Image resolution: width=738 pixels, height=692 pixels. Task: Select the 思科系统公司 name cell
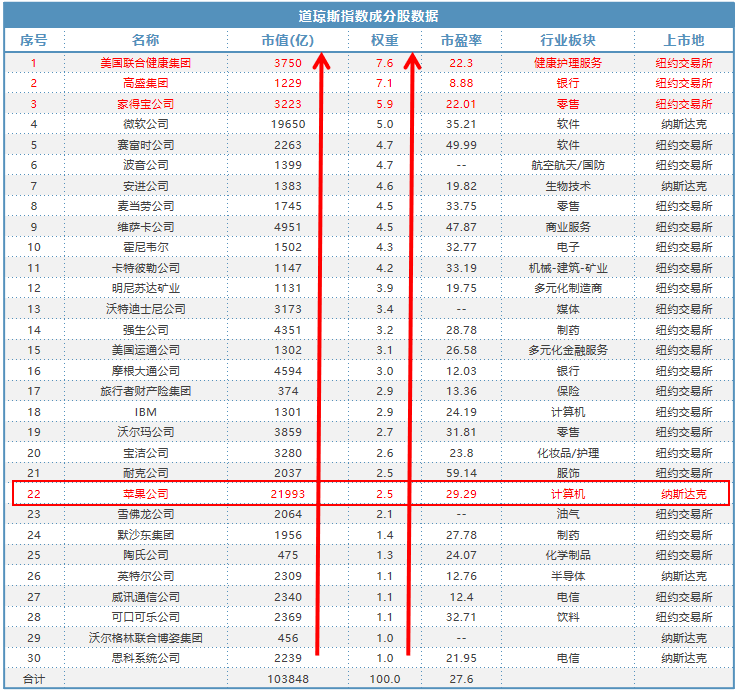click(x=145, y=658)
